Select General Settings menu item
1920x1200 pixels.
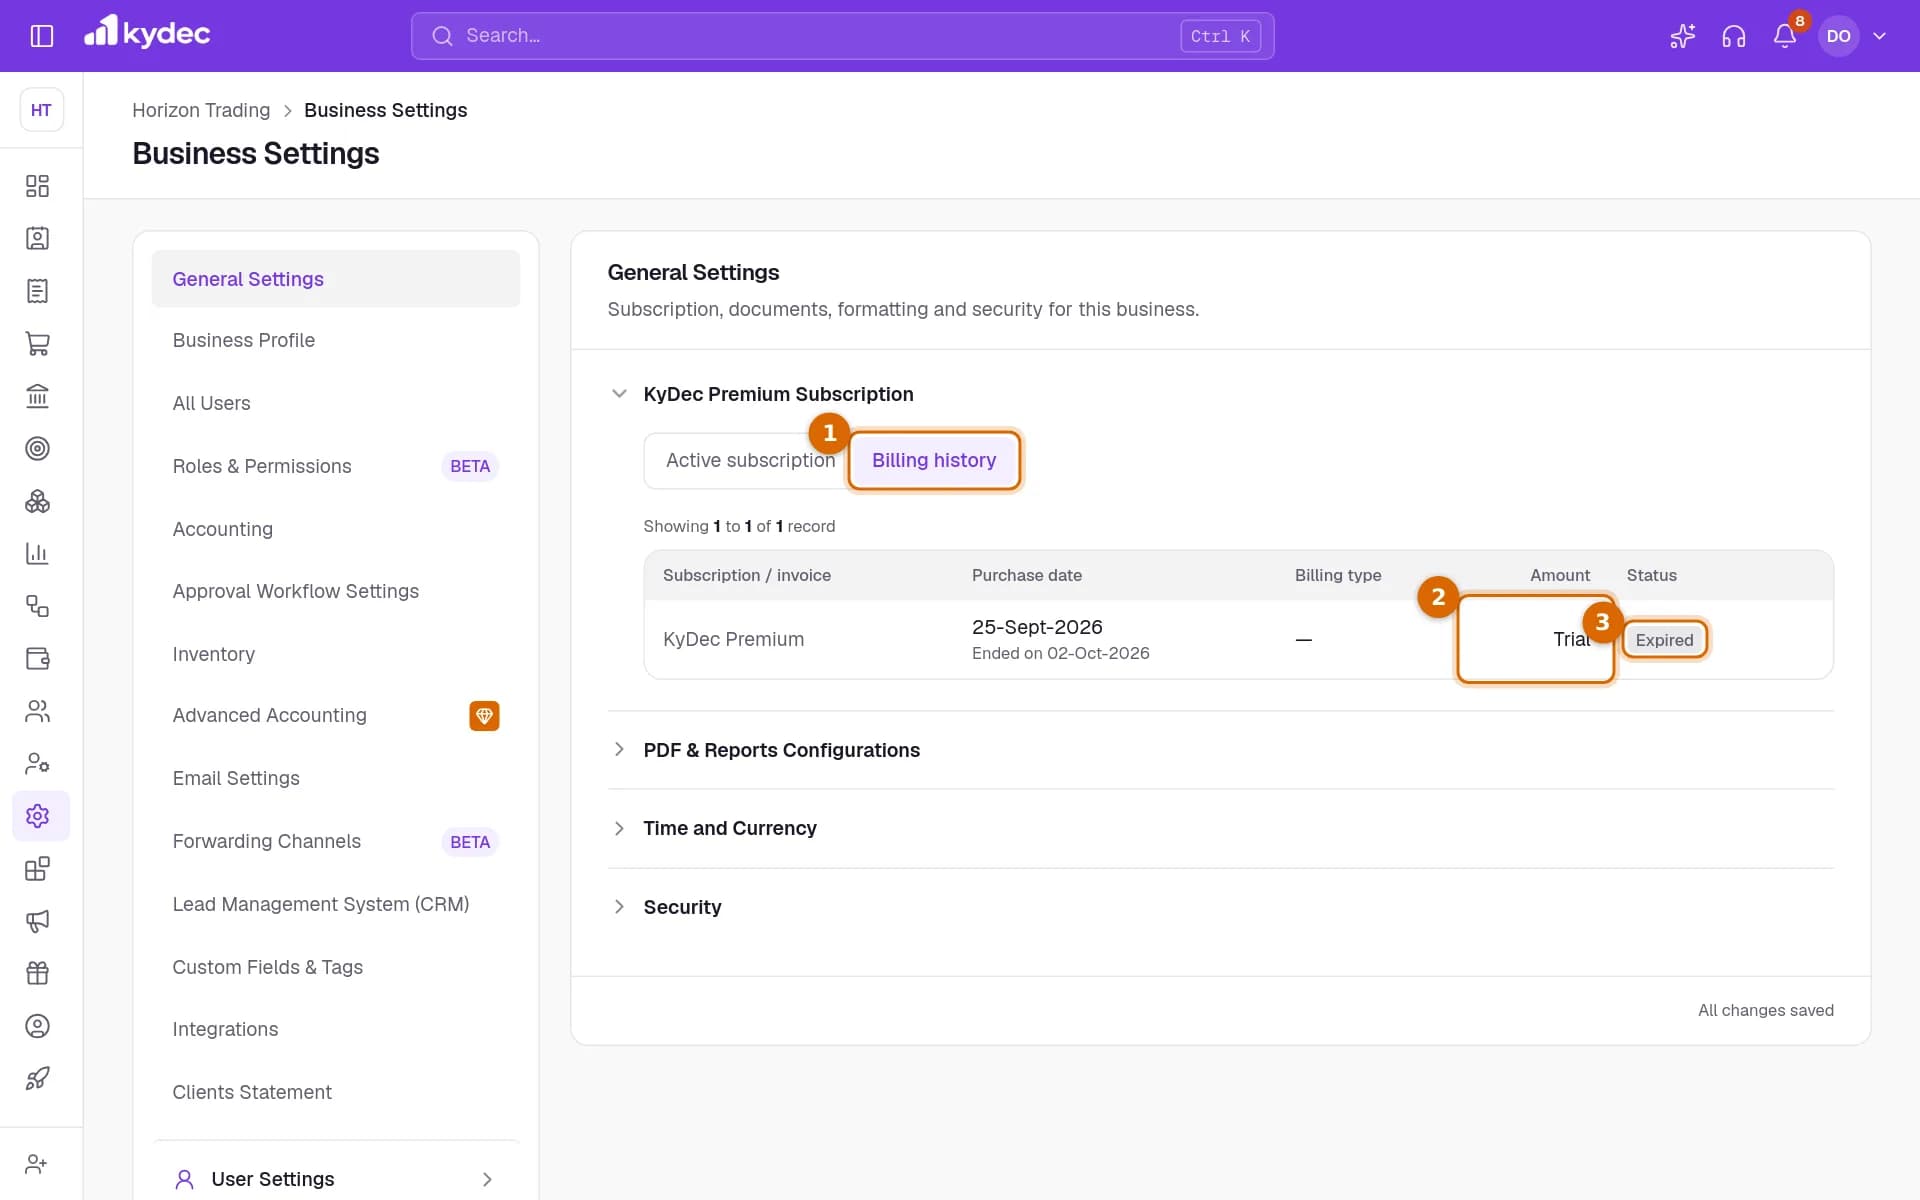click(x=336, y=279)
